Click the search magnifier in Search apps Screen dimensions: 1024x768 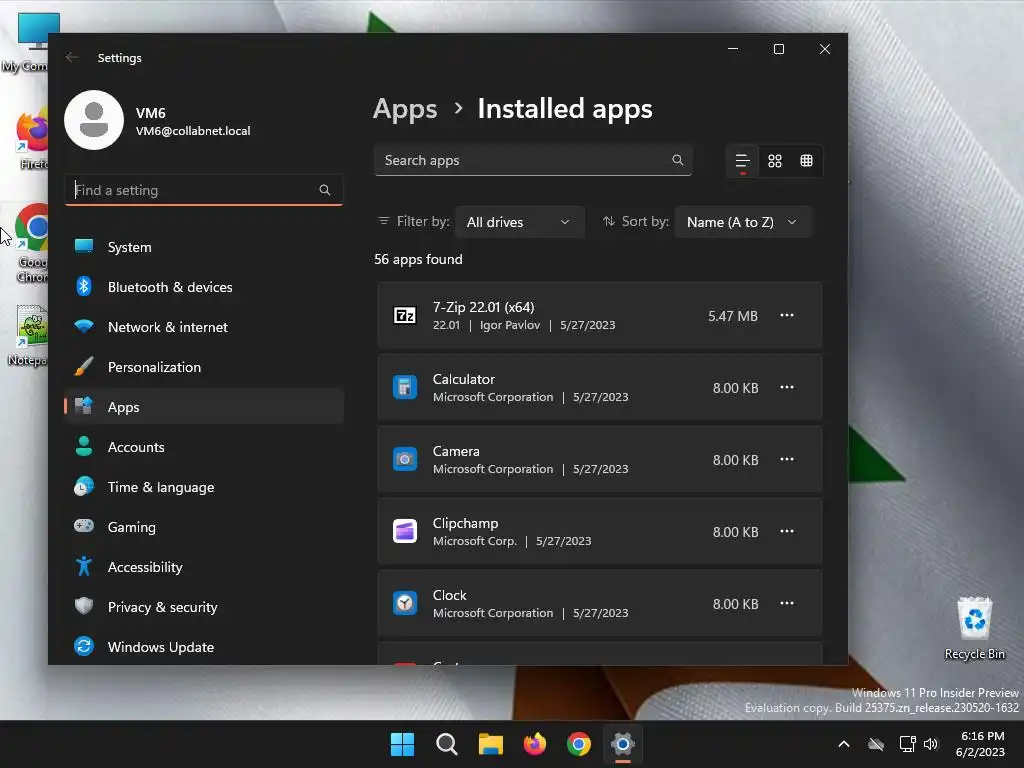coord(677,160)
